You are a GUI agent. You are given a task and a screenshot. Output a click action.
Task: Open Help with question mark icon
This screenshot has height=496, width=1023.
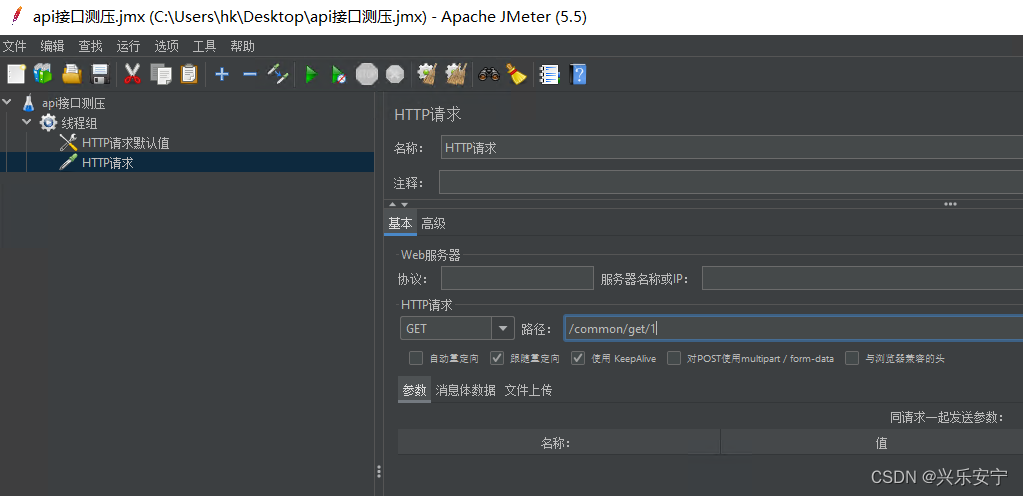tap(577, 74)
